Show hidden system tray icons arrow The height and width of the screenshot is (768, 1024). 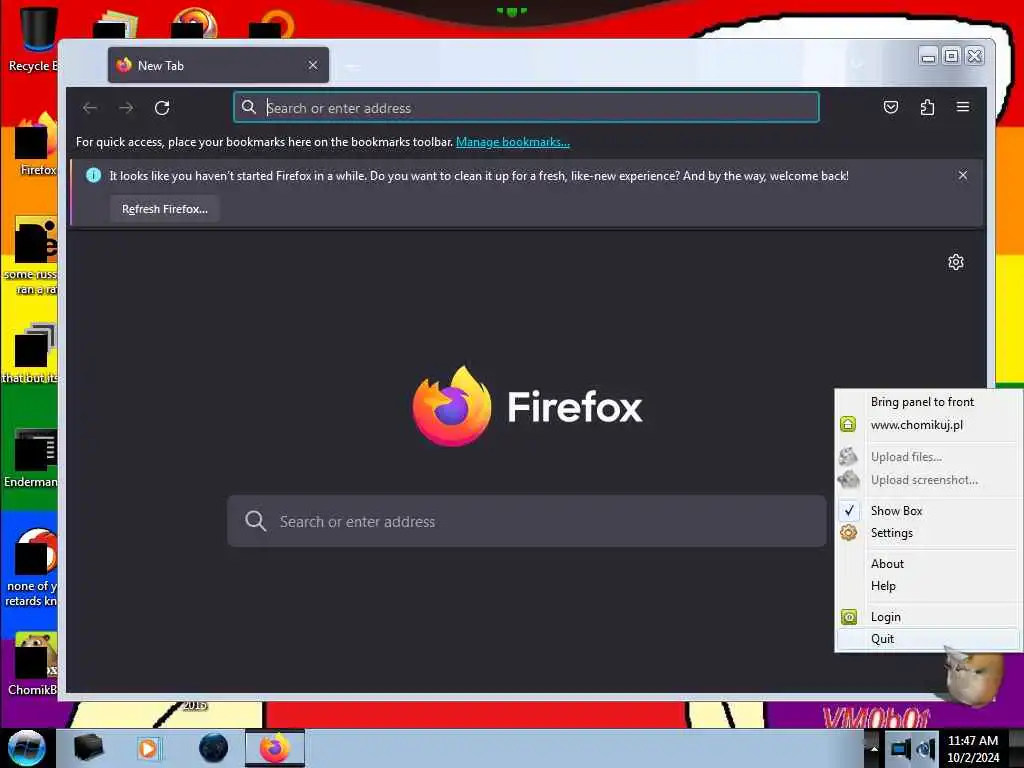click(874, 748)
